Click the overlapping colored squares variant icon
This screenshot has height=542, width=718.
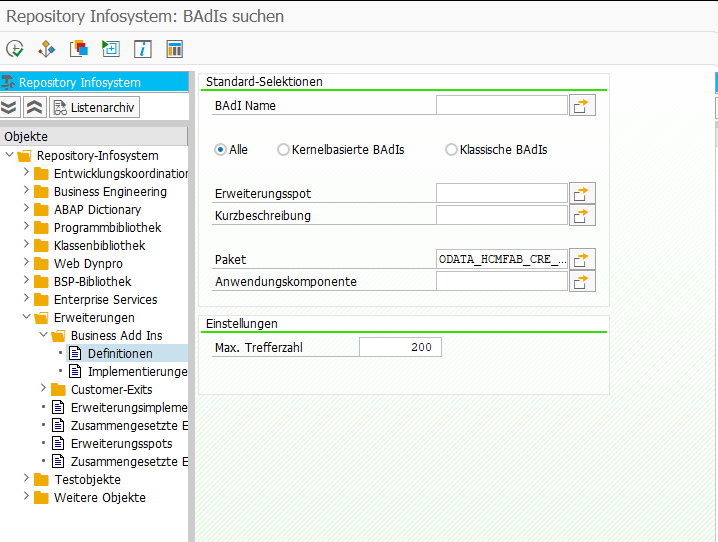click(x=79, y=49)
